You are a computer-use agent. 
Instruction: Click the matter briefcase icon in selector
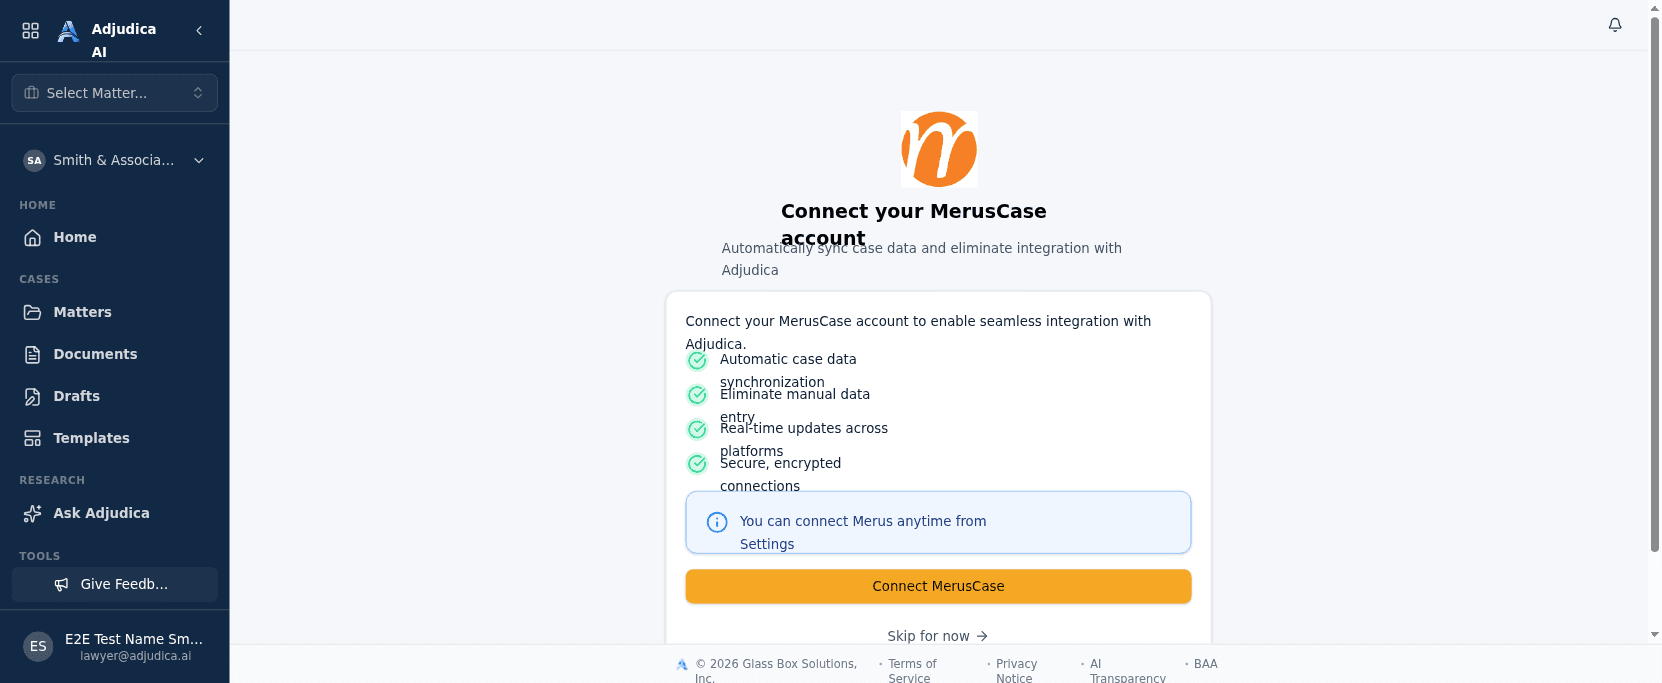[32, 93]
